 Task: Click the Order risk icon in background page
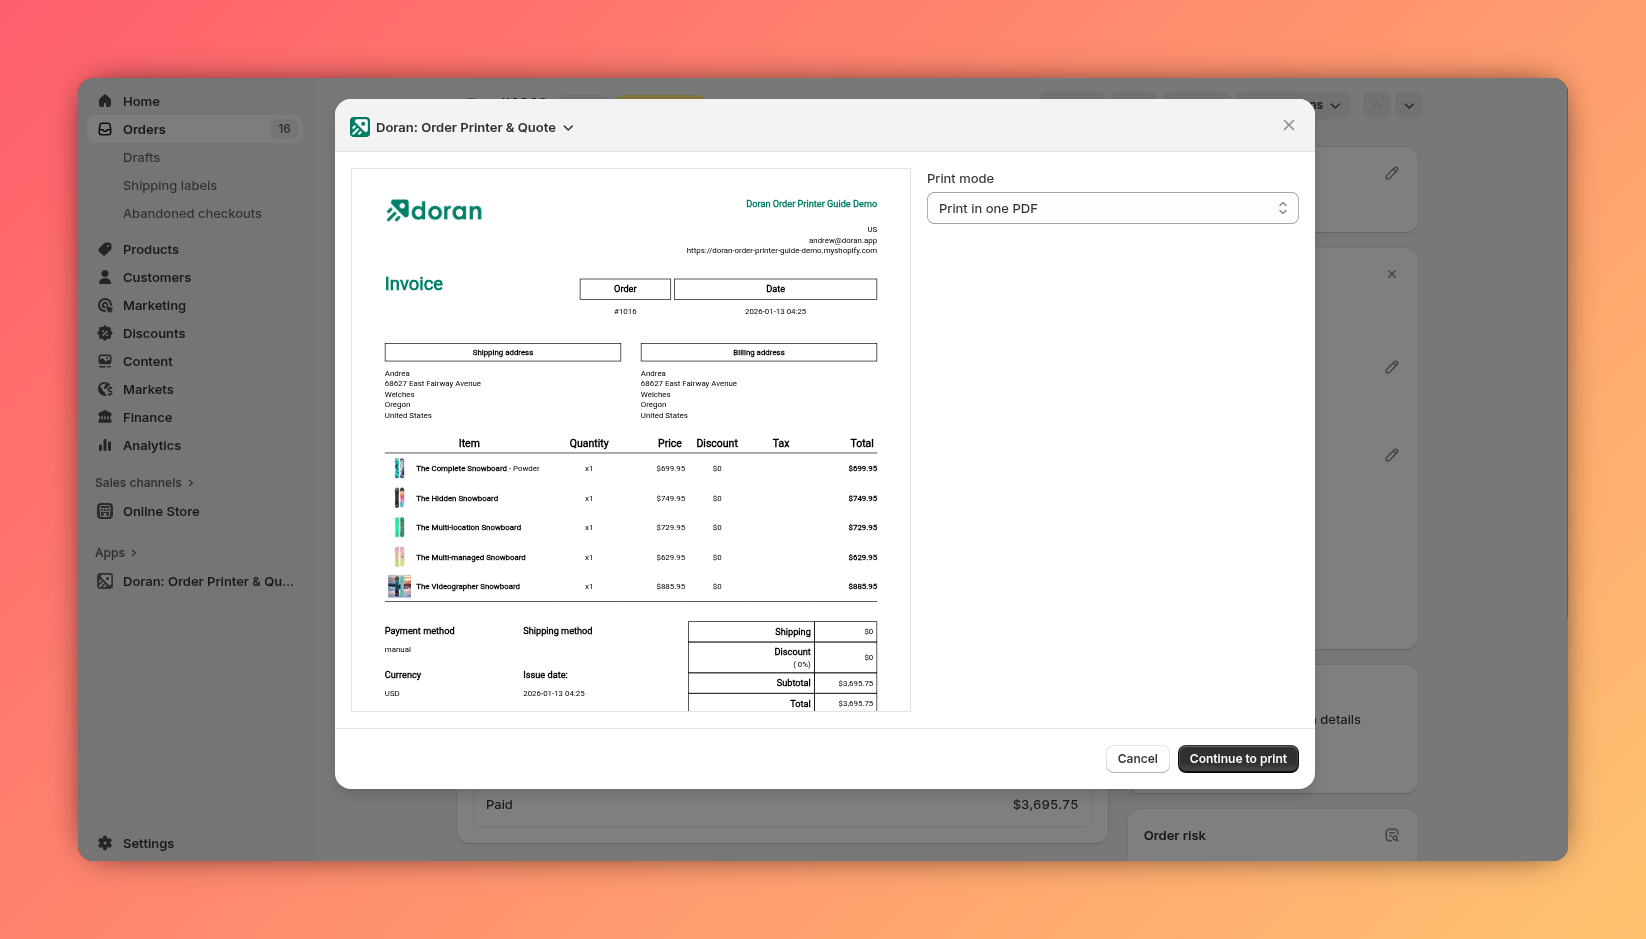(1392, 835)
